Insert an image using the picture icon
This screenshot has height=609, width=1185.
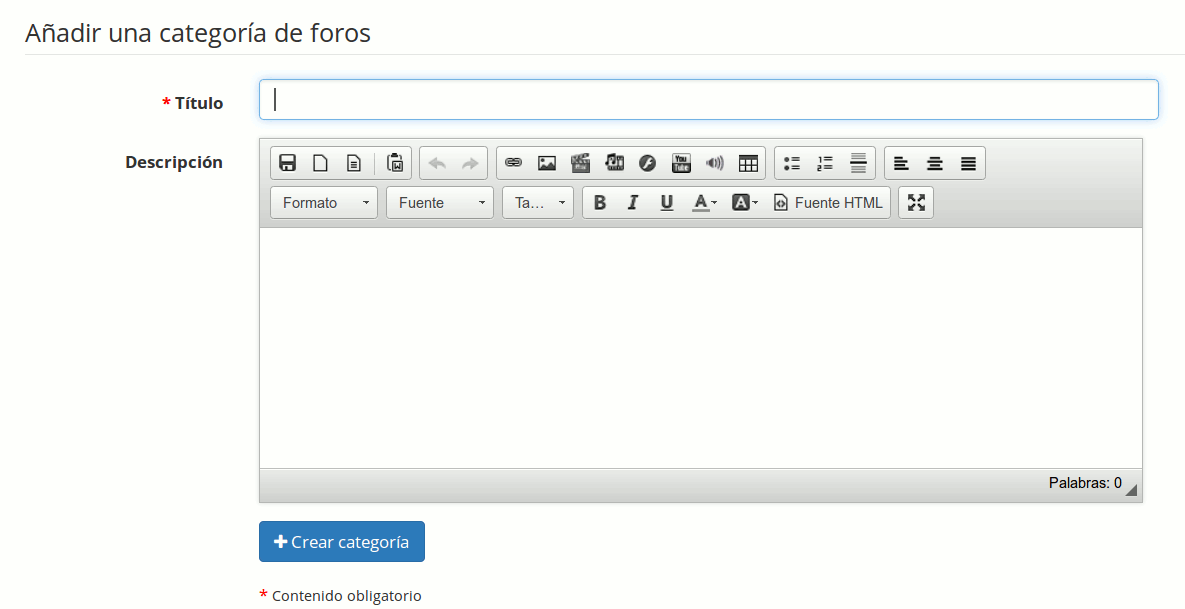click(x=547, y=163)
